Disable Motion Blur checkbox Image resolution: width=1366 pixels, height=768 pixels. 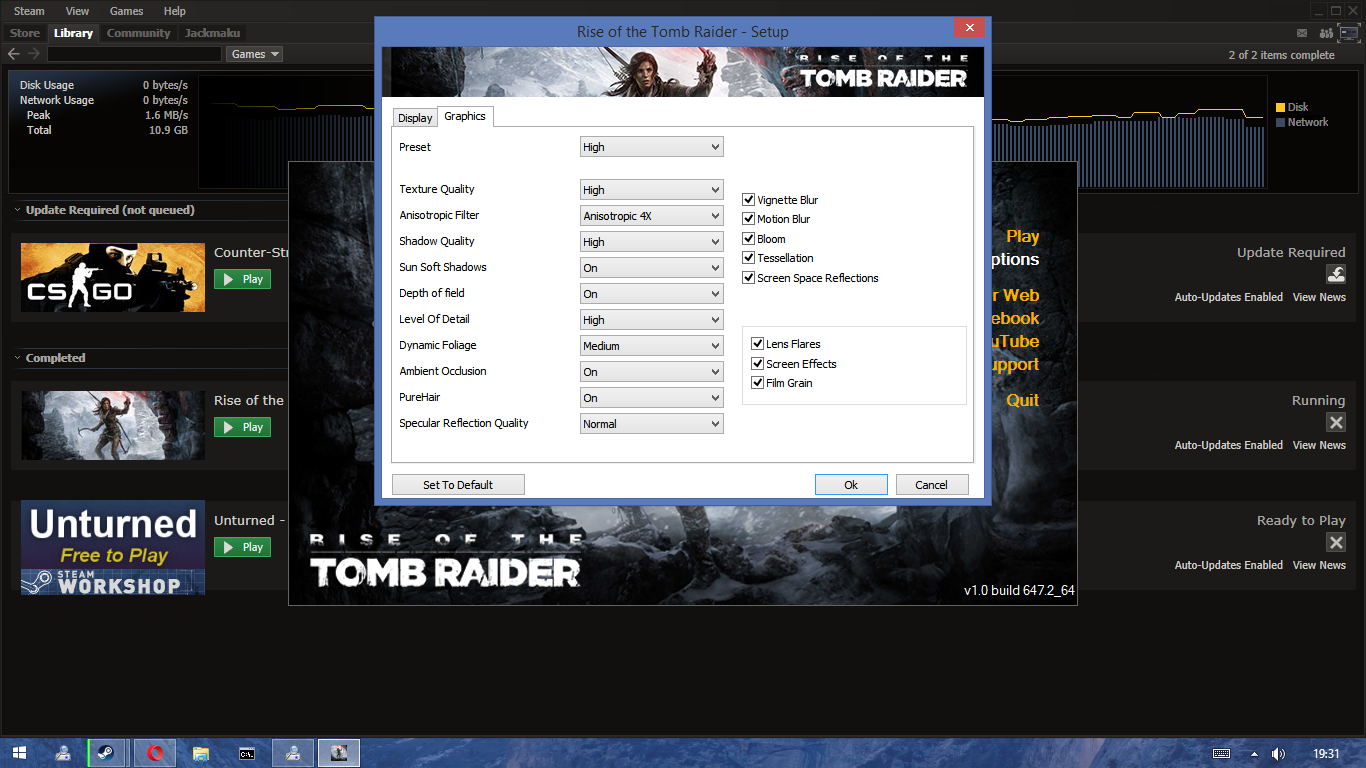point(748,219)
